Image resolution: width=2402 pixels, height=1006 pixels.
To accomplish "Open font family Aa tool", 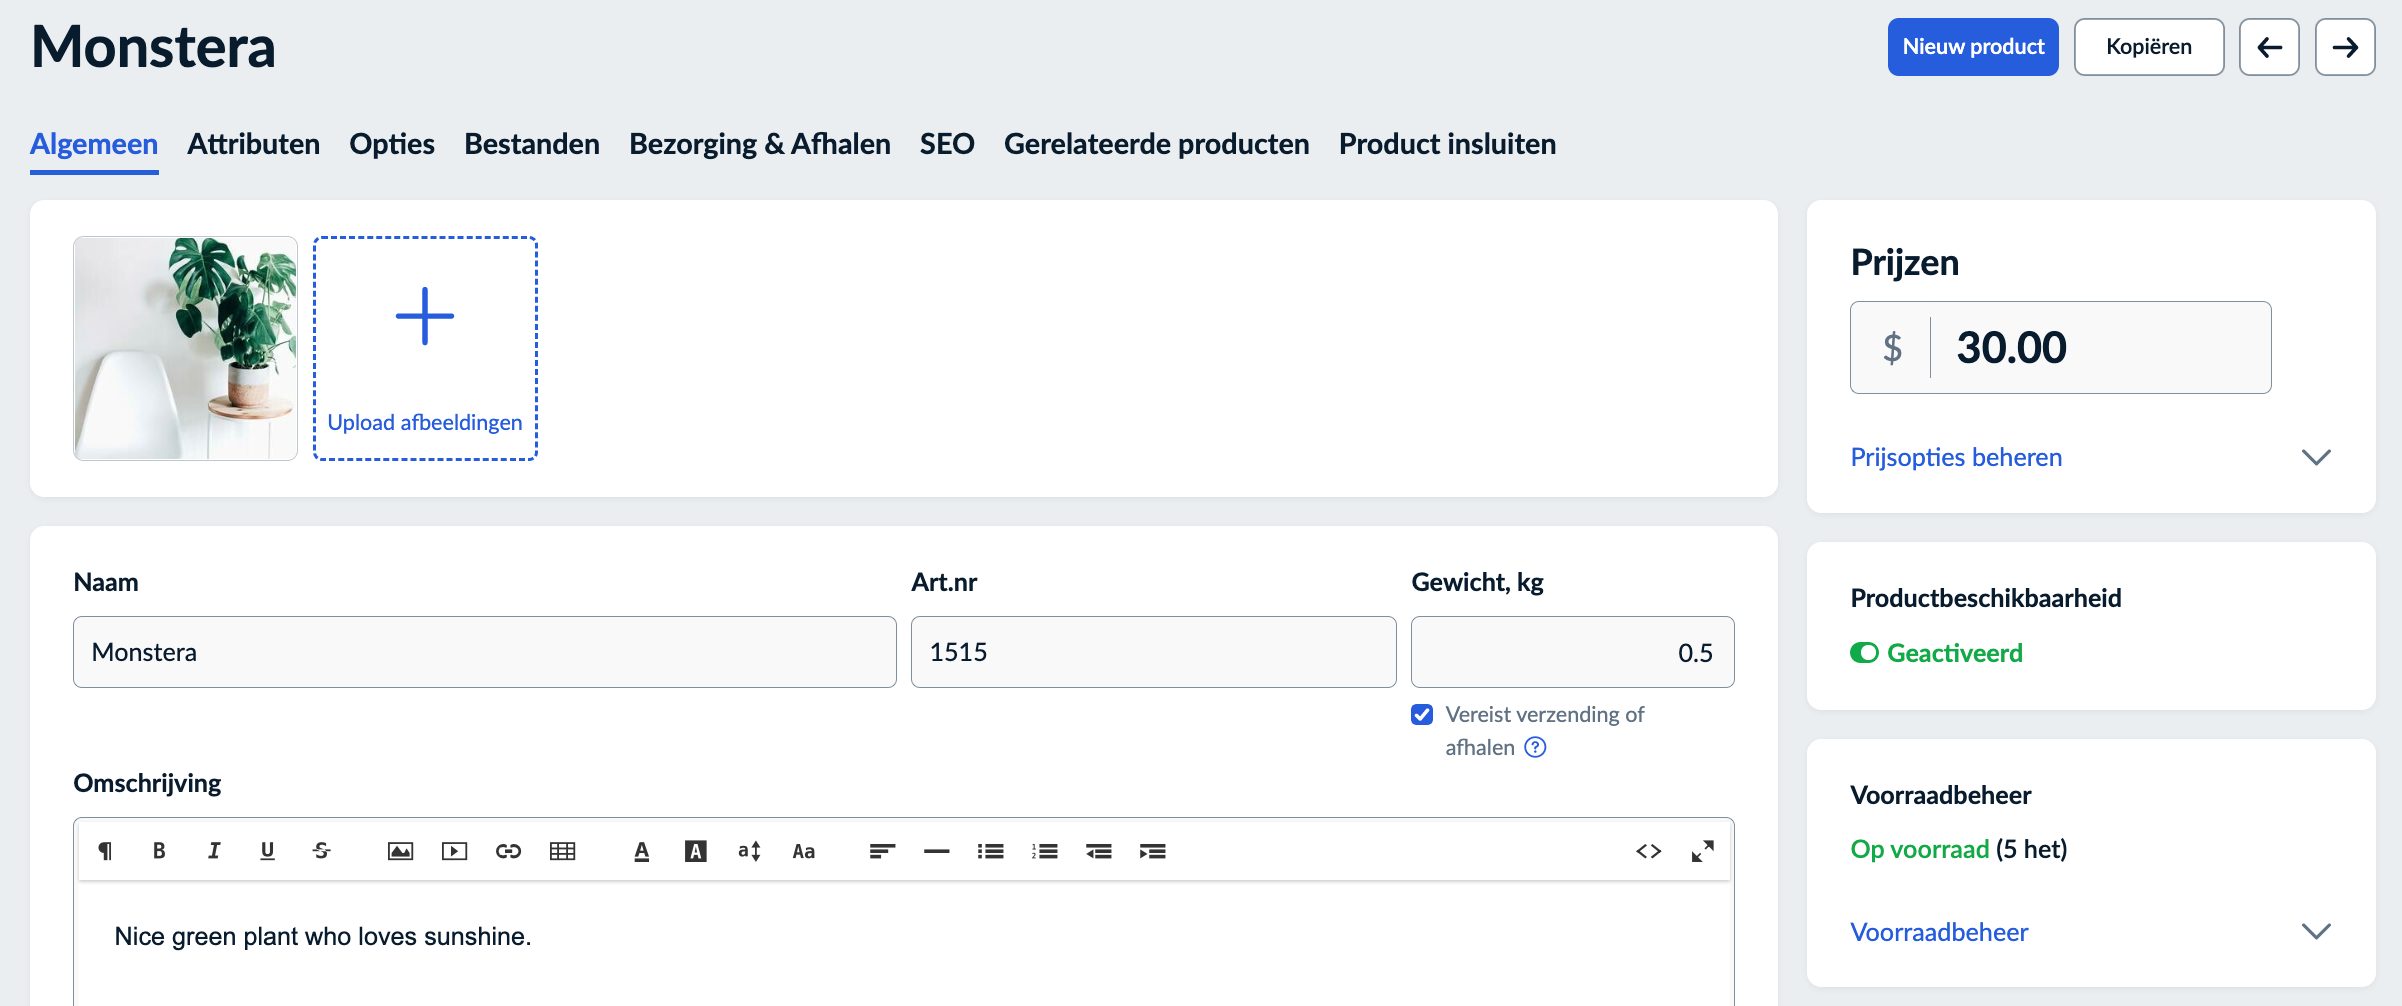I will (x=804, y=851).
